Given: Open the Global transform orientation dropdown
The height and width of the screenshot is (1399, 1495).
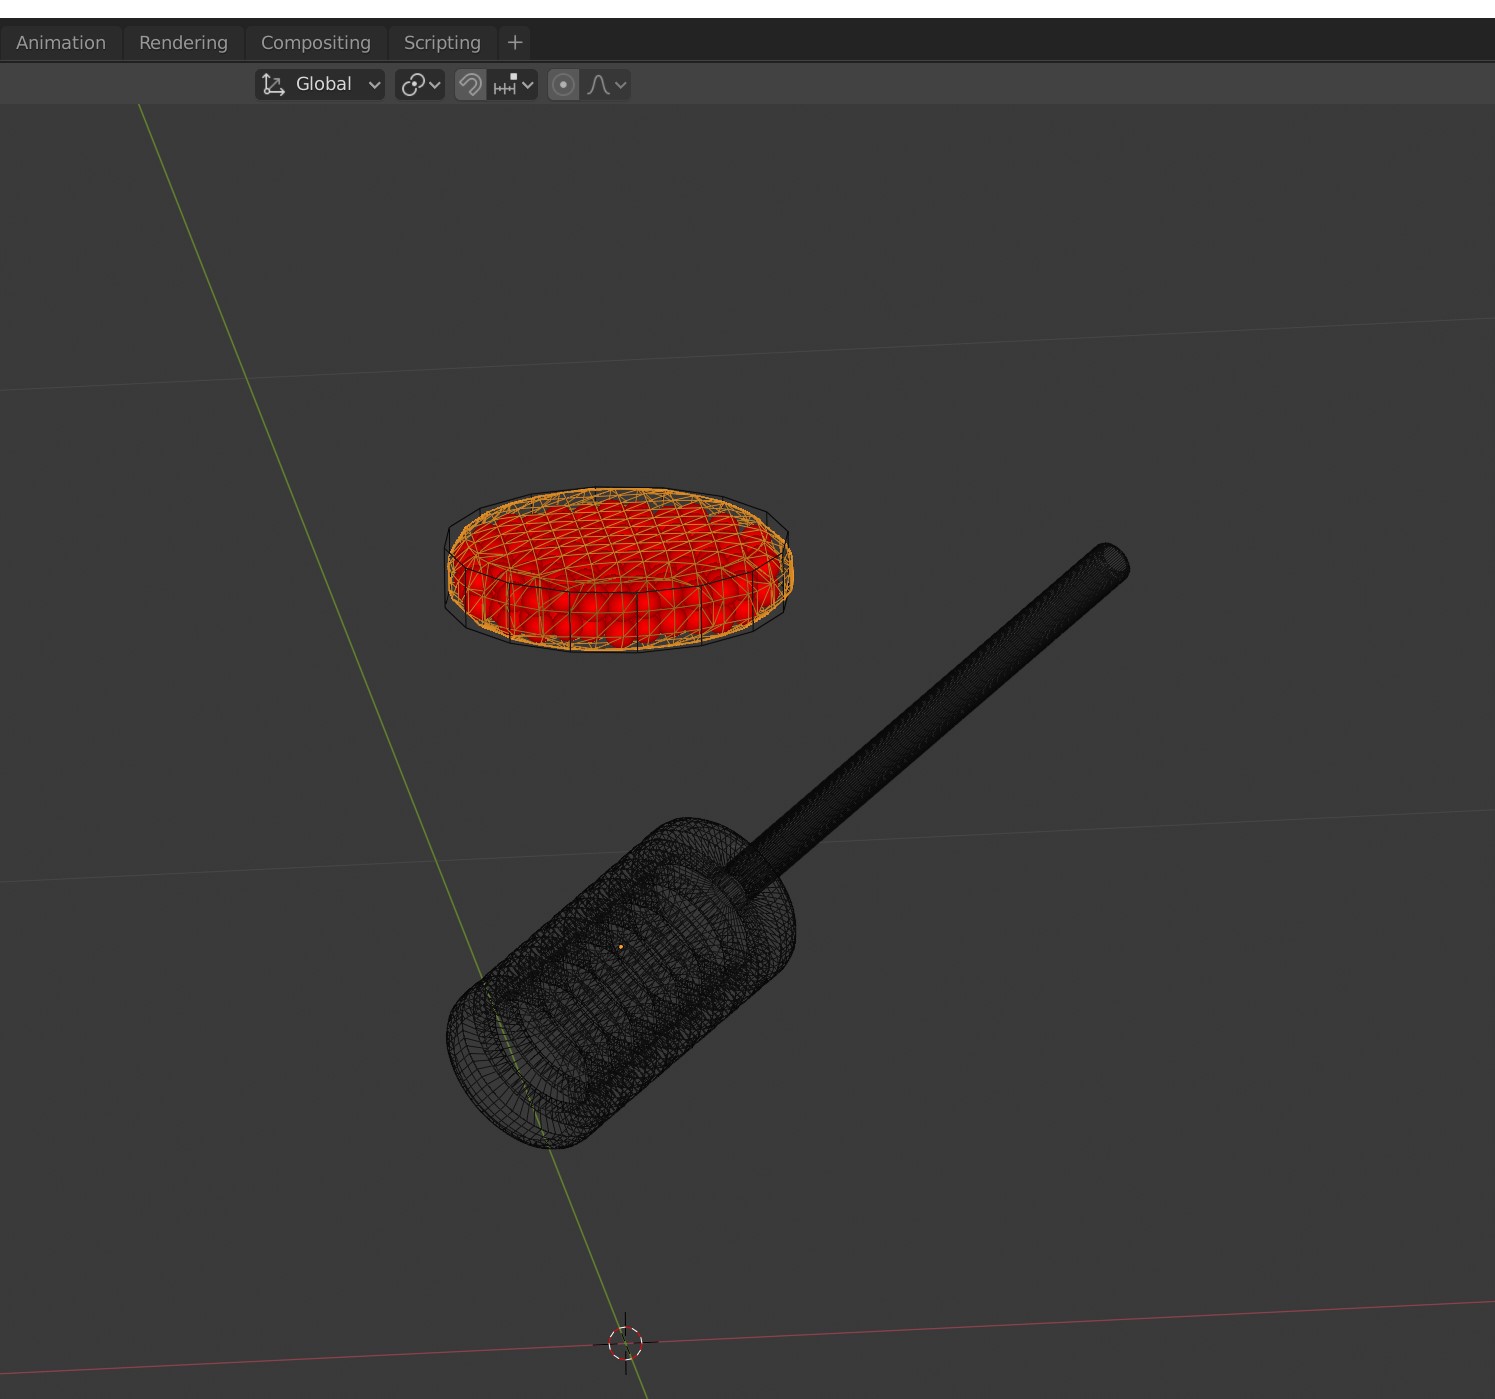Looking at the screenshot, I should pos(320,85).
